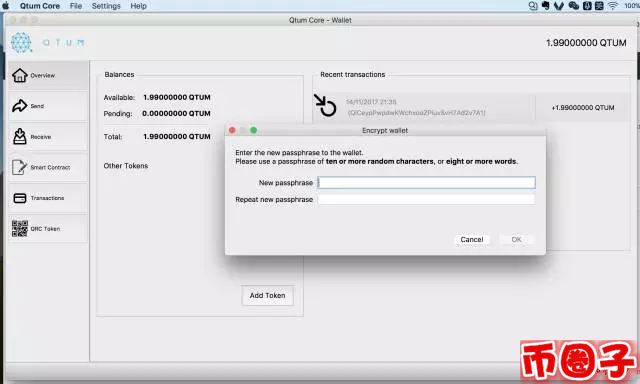Screen dimensions: 640x384
Task: Open the Overview home icon
Action: pyautogui.click(x=20, y=75)
